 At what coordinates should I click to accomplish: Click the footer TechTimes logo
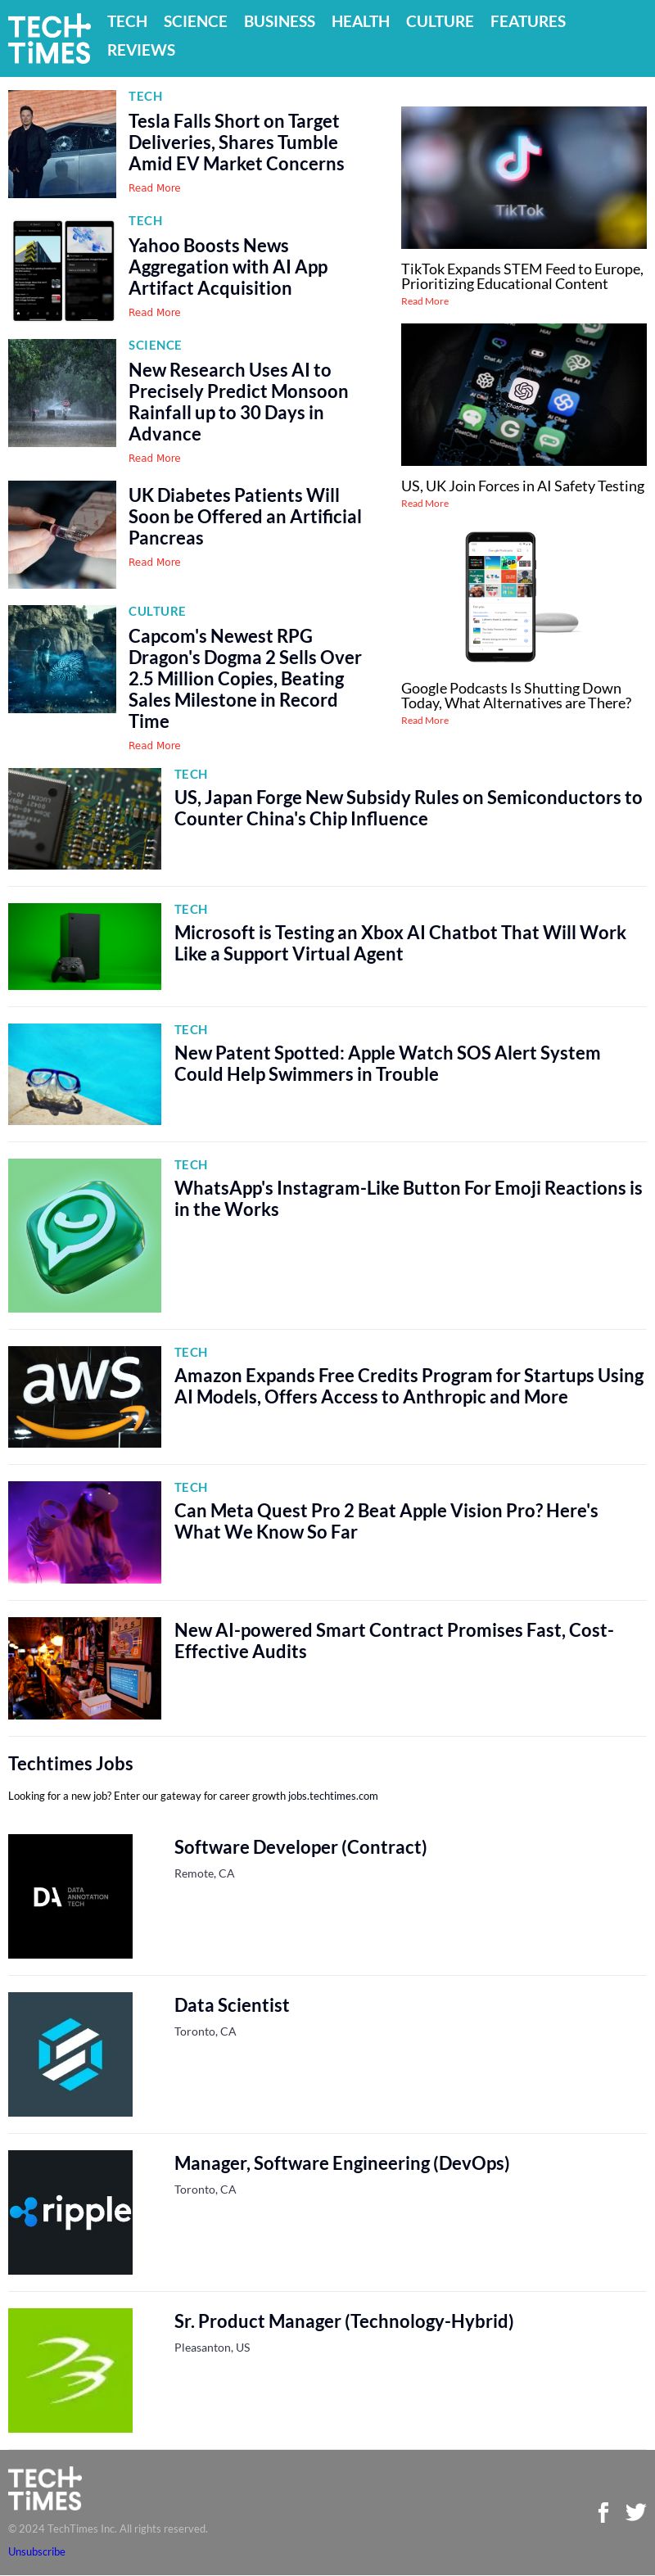(45, 2489)
